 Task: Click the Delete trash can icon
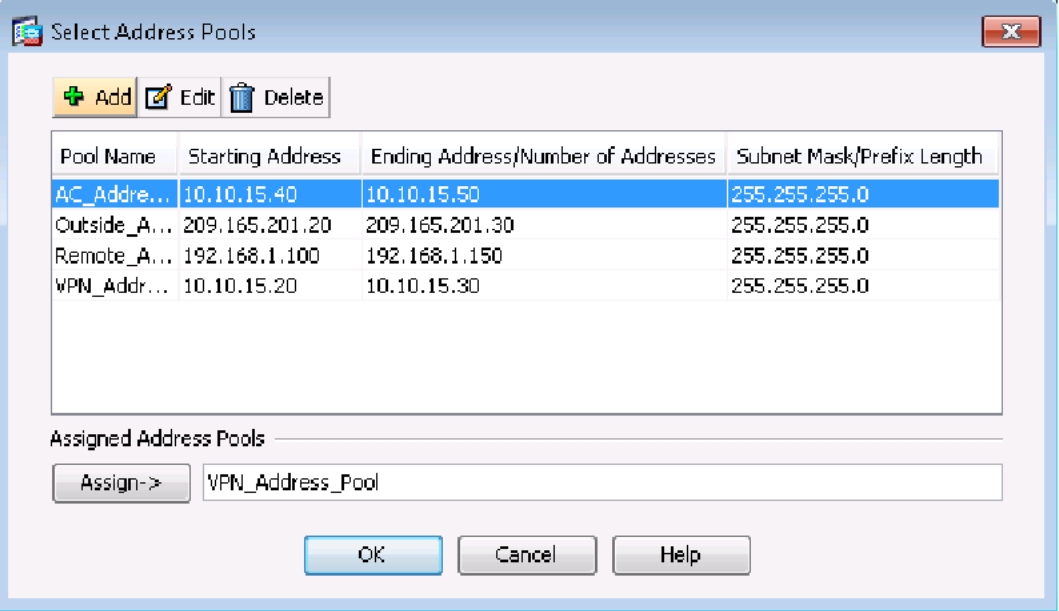coord(242,97)
